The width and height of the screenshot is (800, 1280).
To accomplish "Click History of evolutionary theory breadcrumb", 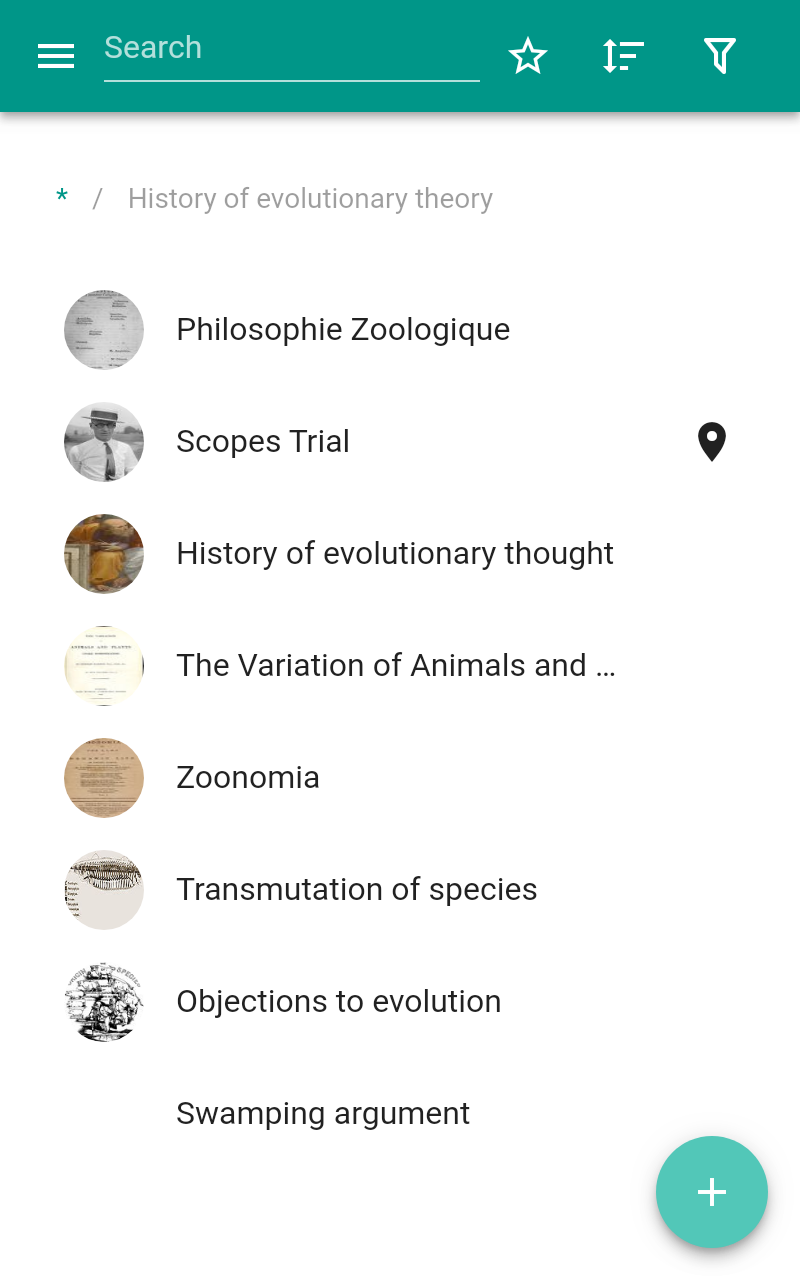I will coord(310,199).
